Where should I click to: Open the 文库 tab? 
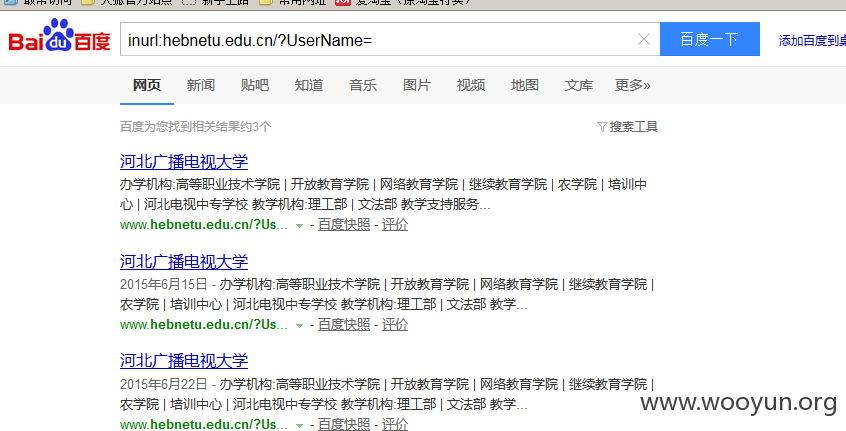click(578, 85)
